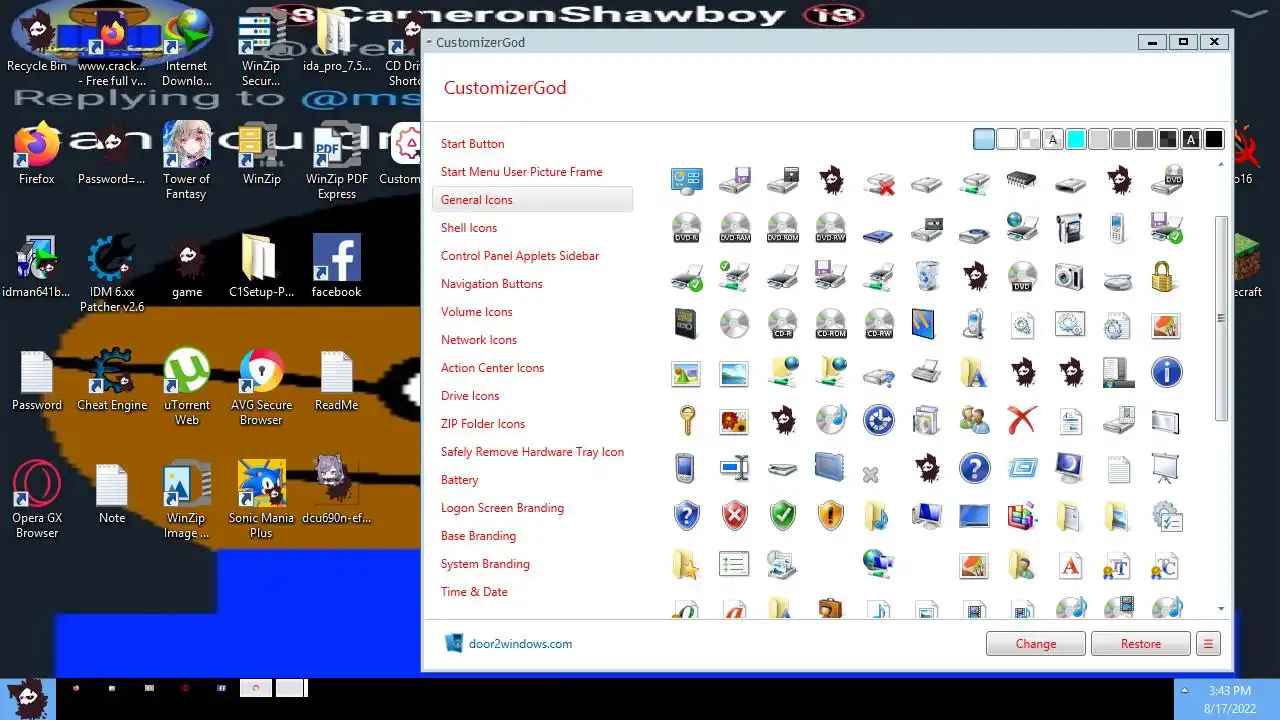
Task: Select the blue question mark circle icon
Action: [x=974, y=469]
